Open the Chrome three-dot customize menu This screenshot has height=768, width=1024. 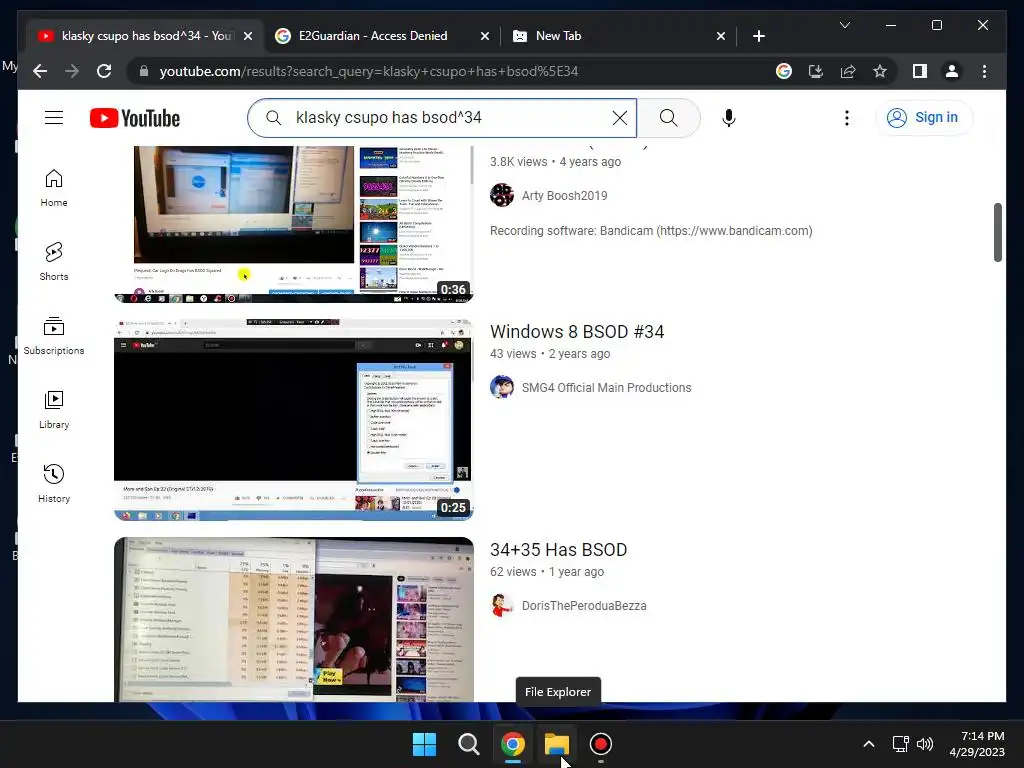click(x=984, y=71)
